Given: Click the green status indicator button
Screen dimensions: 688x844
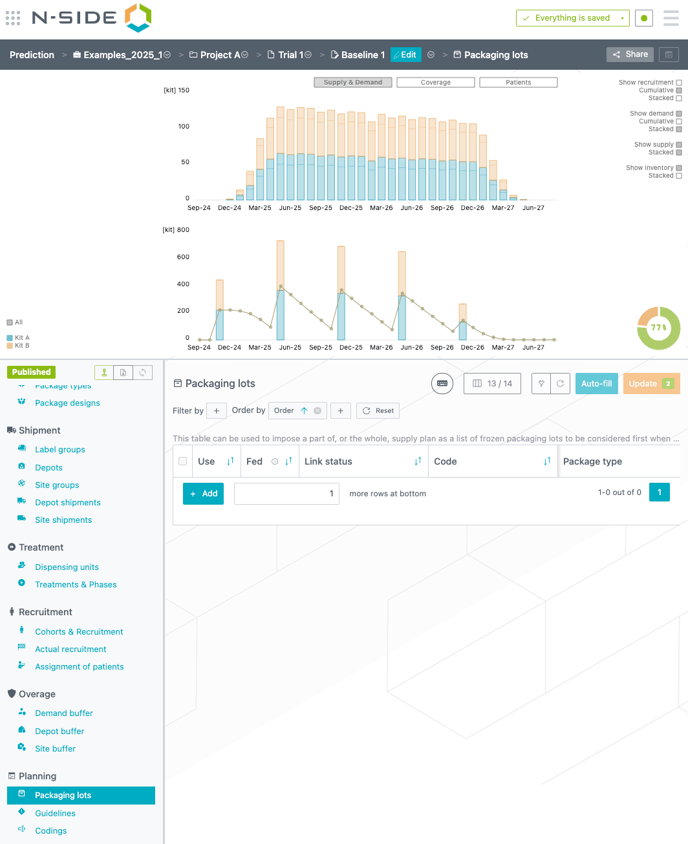Looking at the screenshot, I should tap(644, 18).
